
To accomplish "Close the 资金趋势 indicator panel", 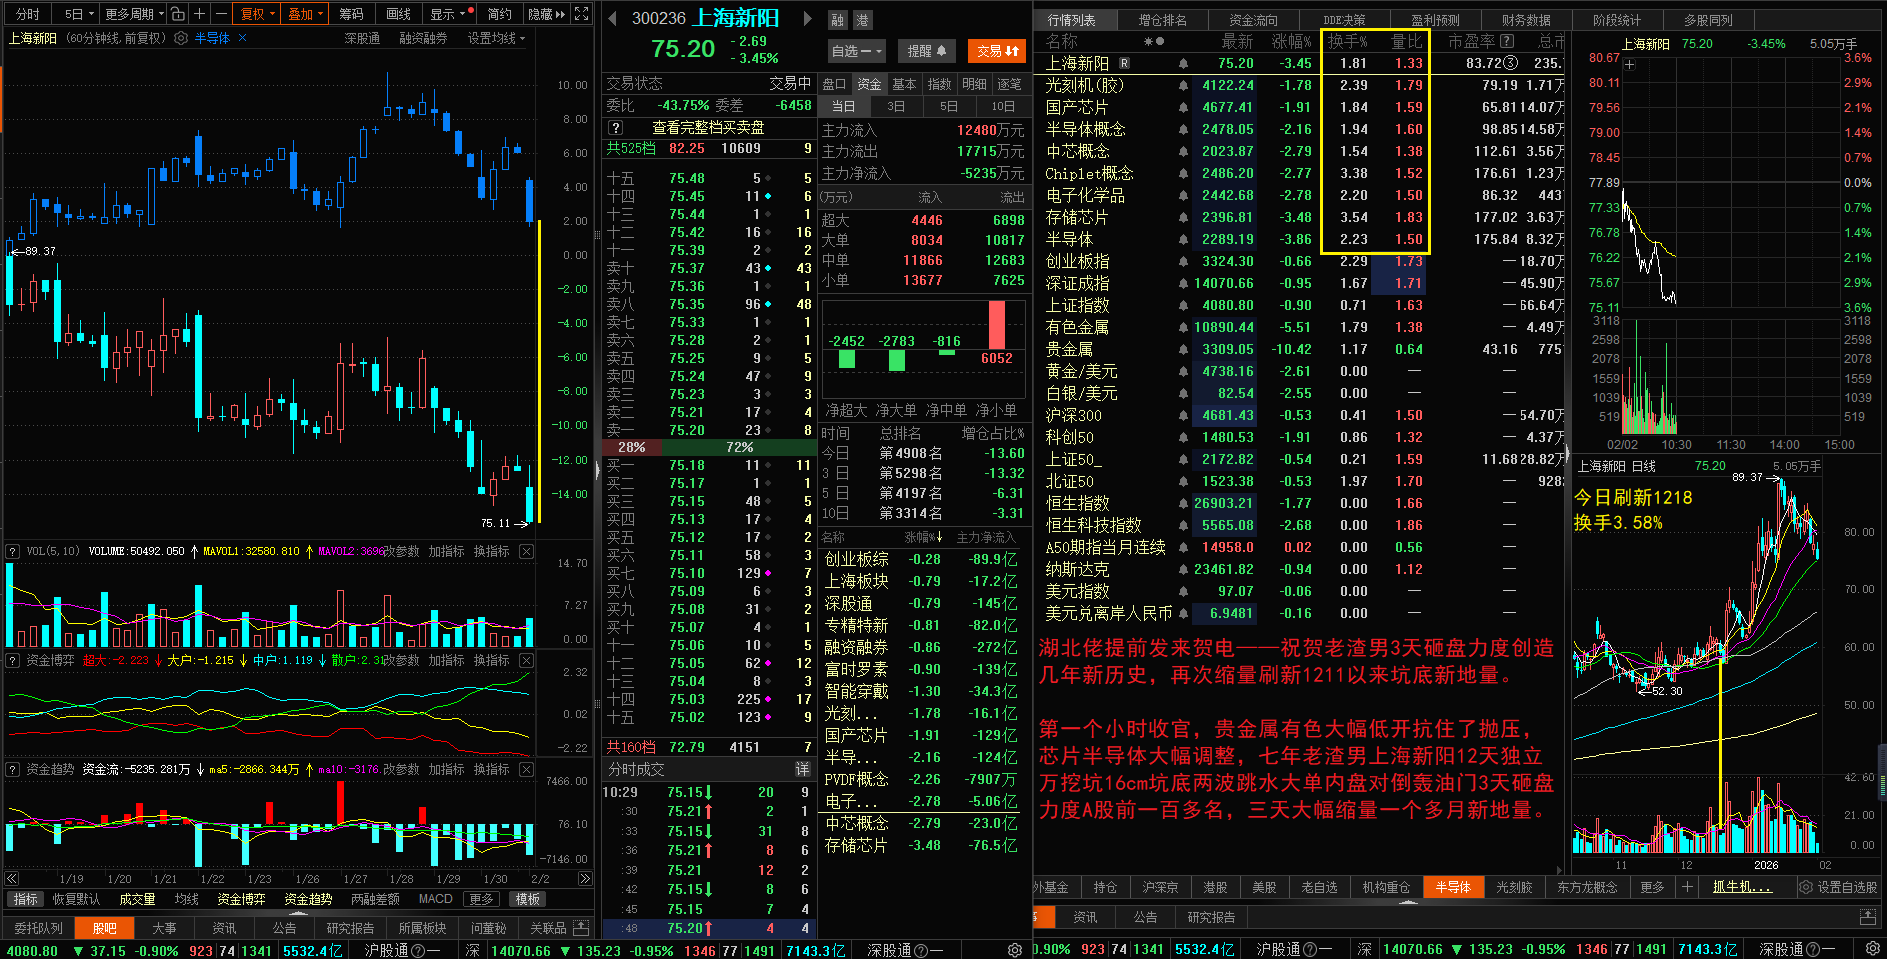I will point(527,769).
